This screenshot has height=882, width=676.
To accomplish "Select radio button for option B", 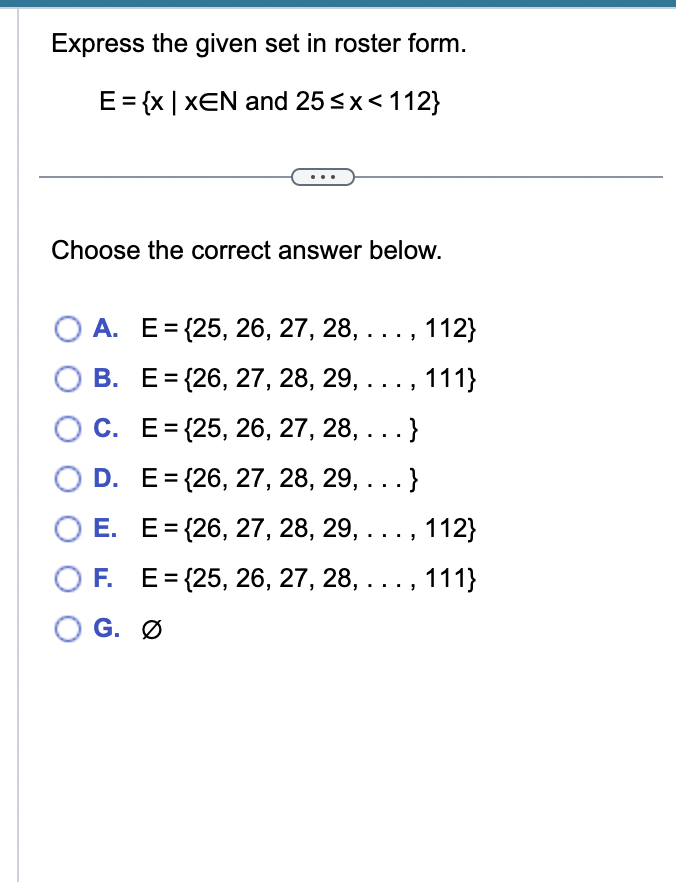I will pos(67,379).
